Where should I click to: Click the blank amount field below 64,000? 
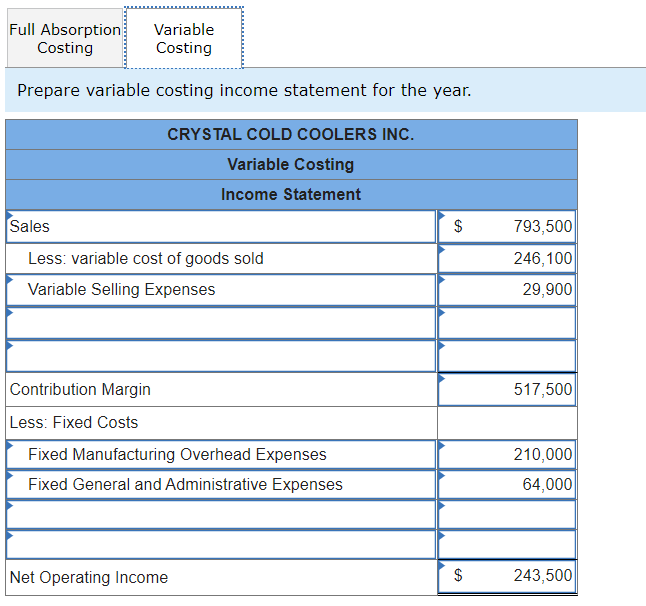(x=507, y=515)
